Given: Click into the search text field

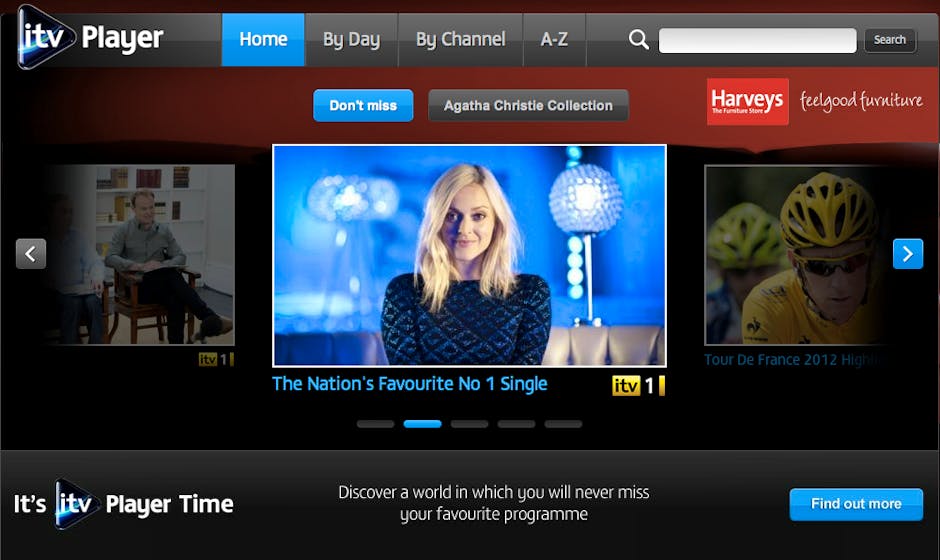Looking at the screenshot, I should 757,40.
